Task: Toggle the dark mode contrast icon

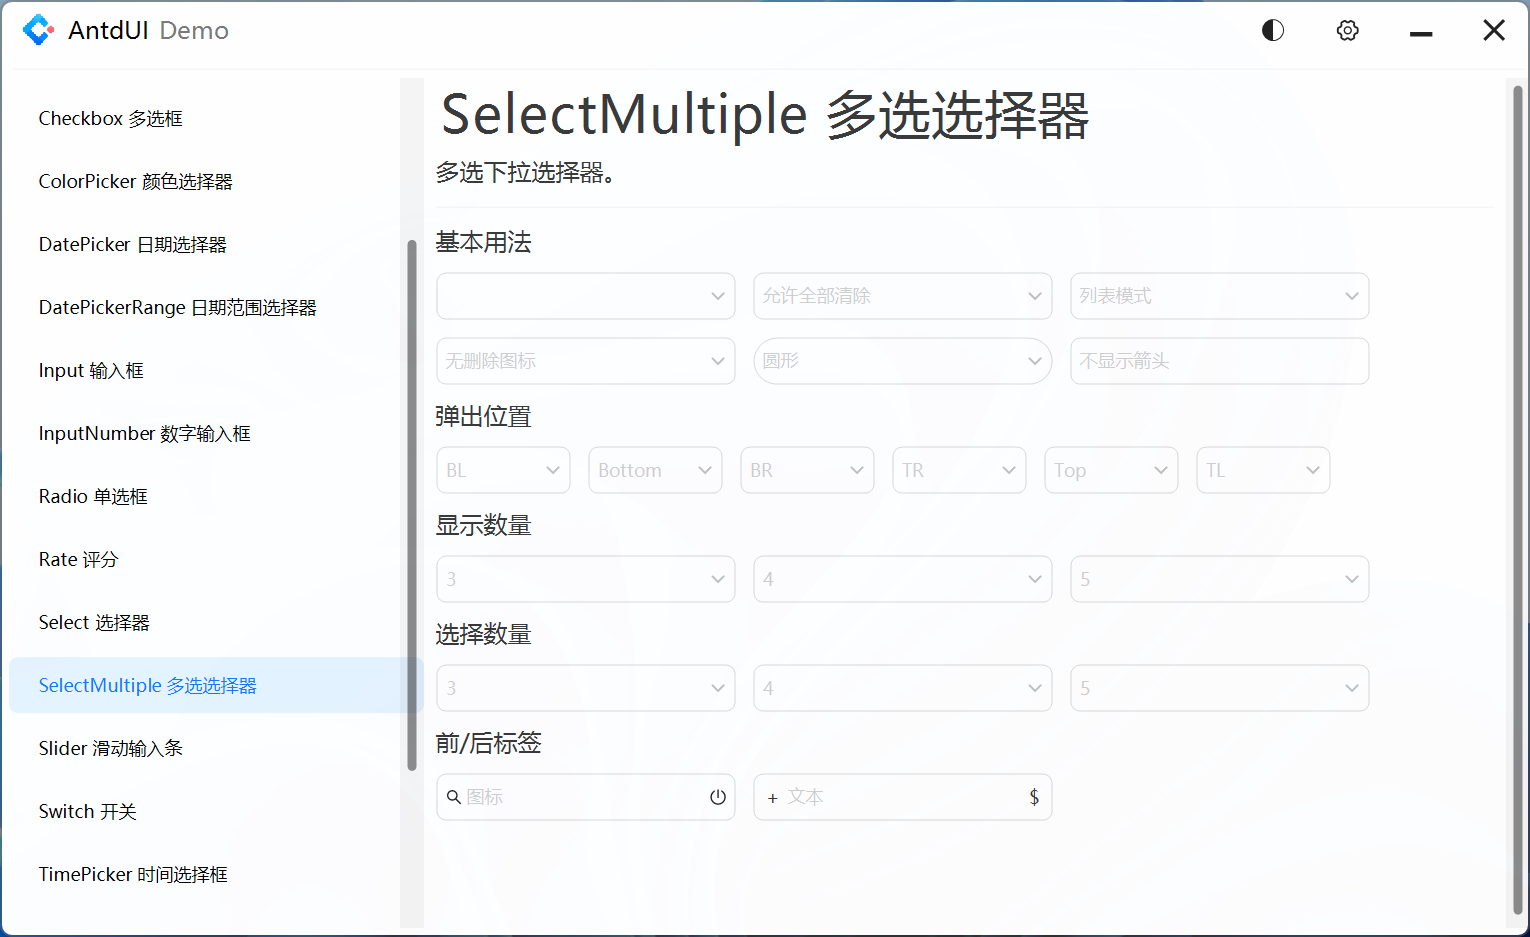Action: [1272, 30]
